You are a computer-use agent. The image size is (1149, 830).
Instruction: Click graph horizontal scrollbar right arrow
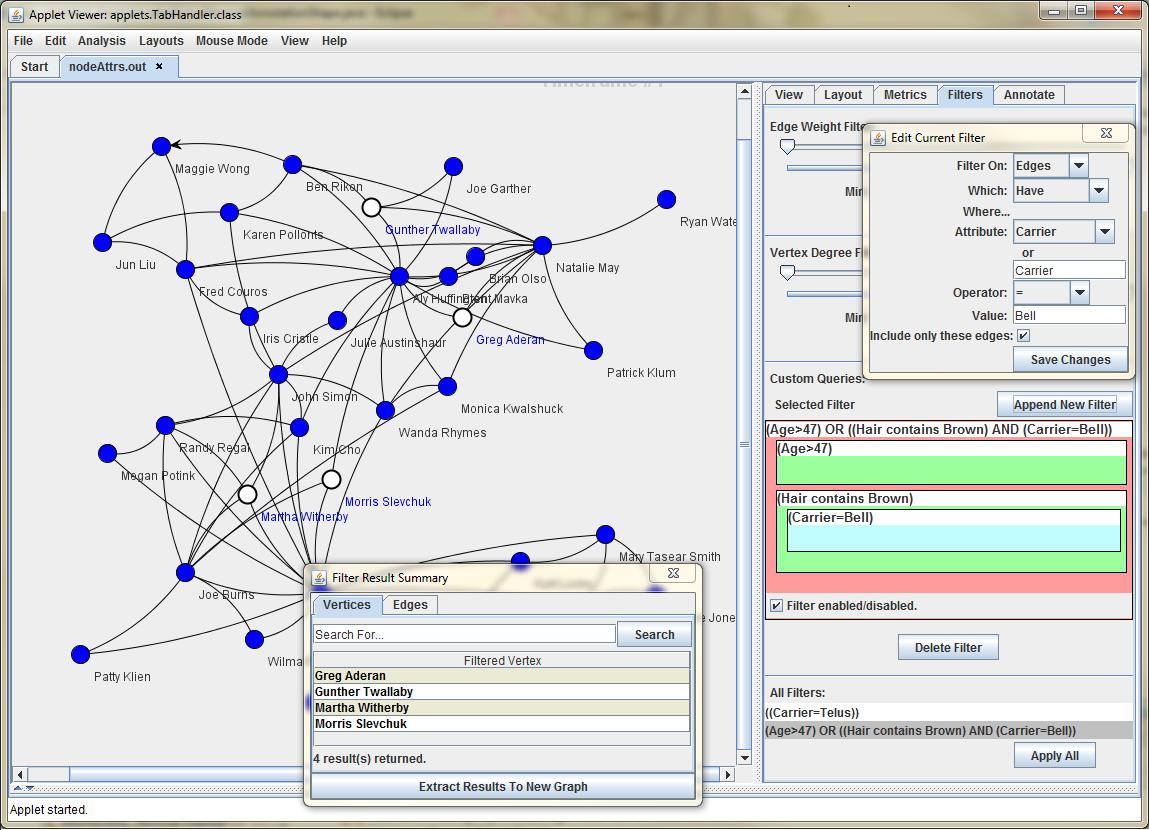728,774
